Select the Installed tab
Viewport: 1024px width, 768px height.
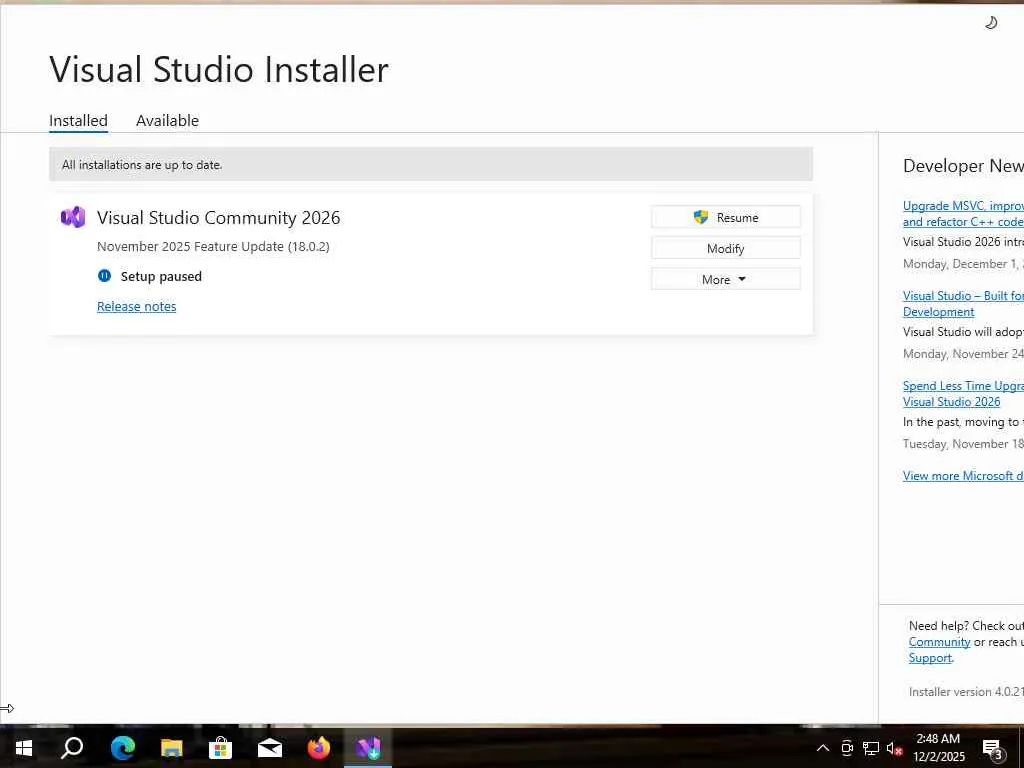click(78, 121)
